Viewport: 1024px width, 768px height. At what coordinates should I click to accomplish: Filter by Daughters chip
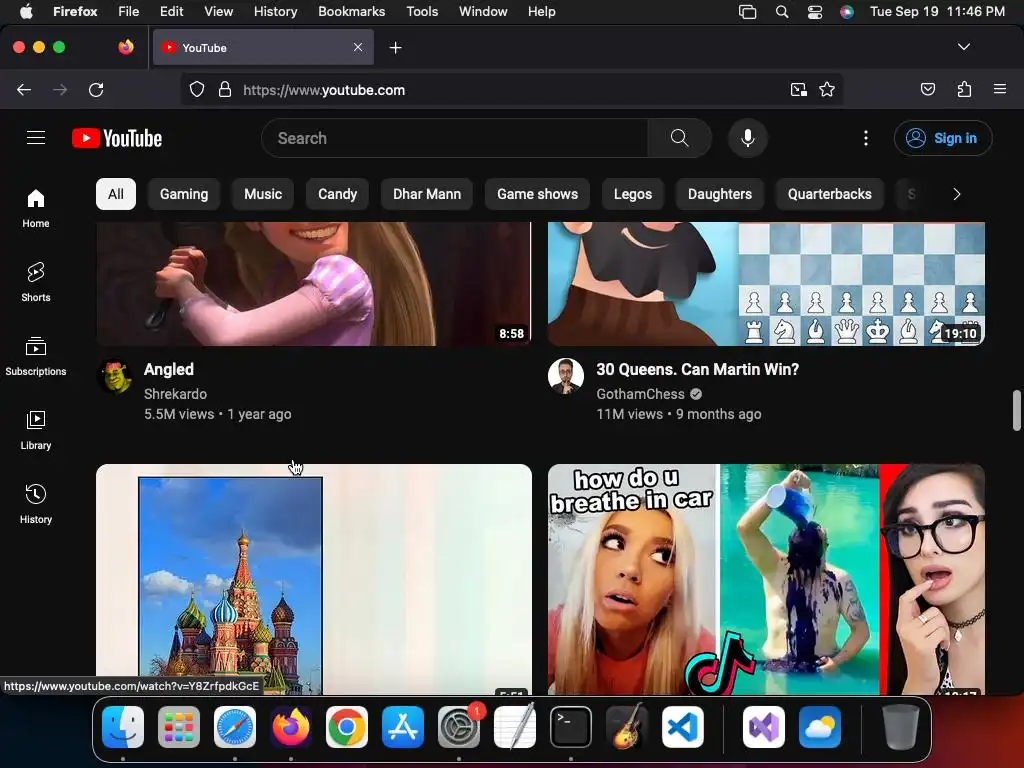[720, 194]
